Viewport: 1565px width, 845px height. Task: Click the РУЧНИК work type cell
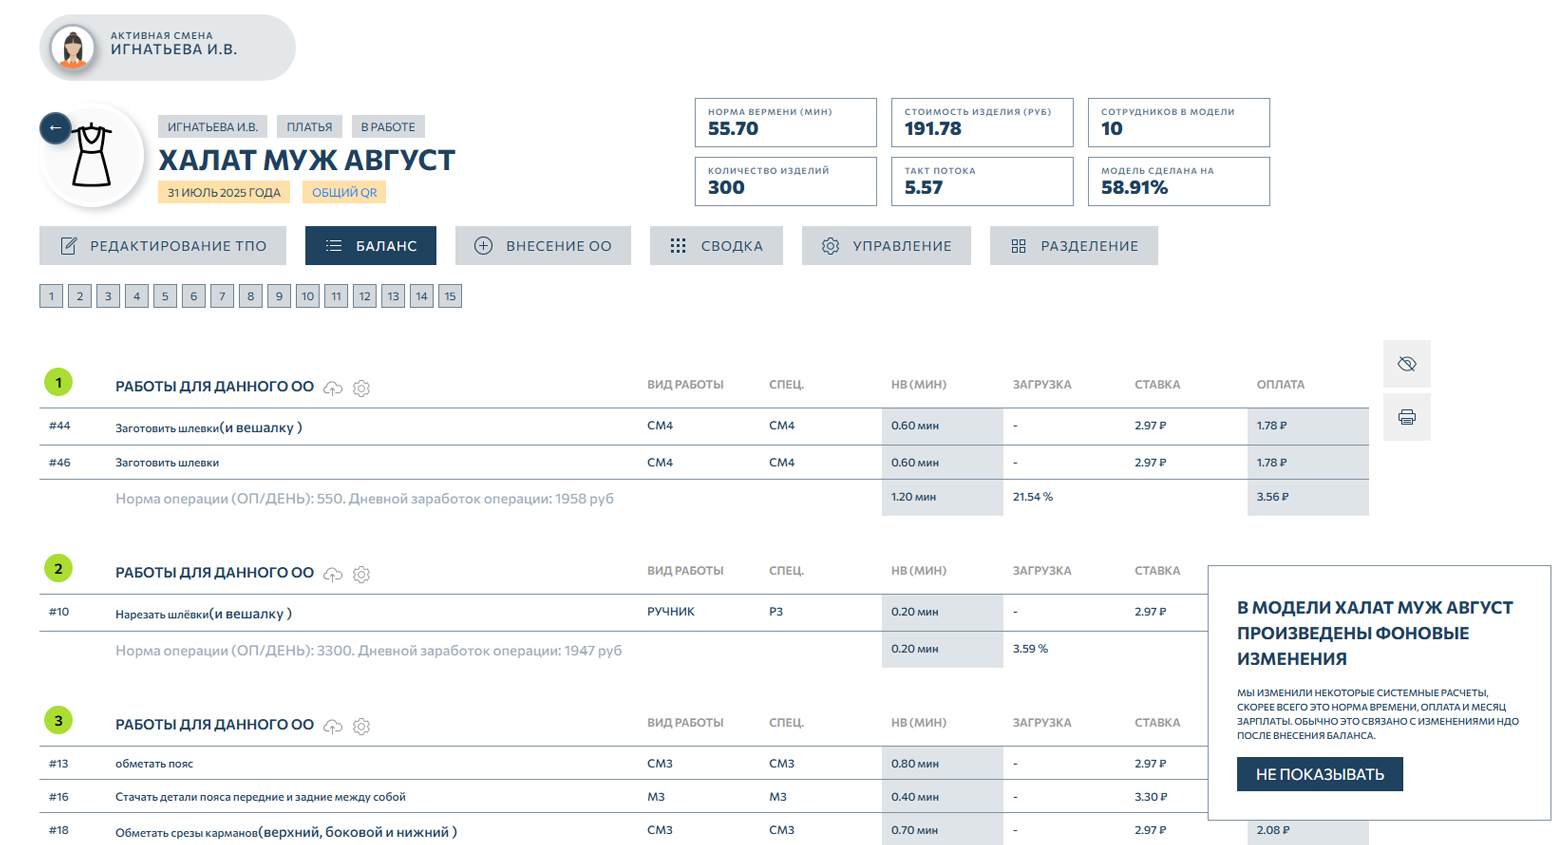coord(671,612)
